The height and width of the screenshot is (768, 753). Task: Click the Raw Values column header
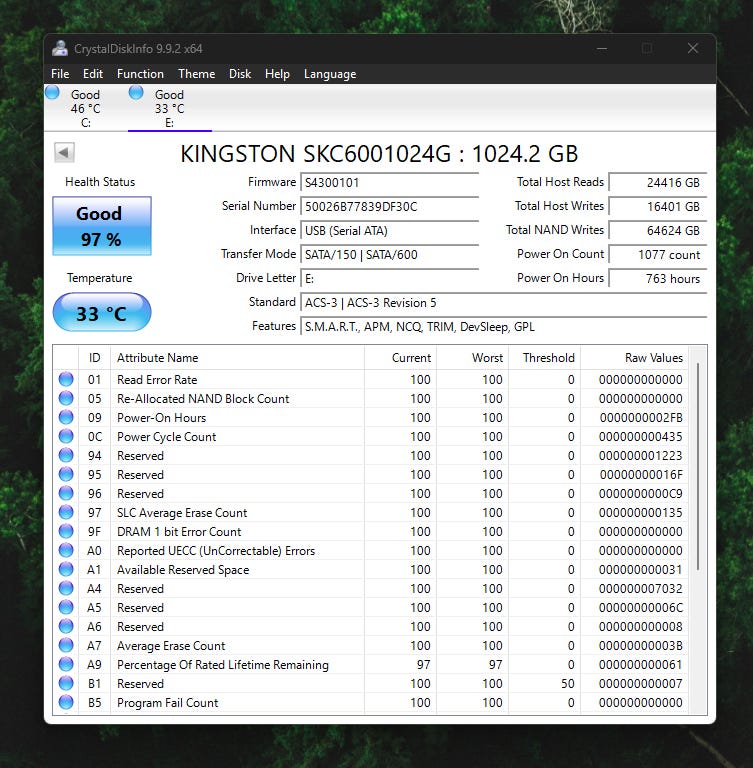tap(634, 358)
